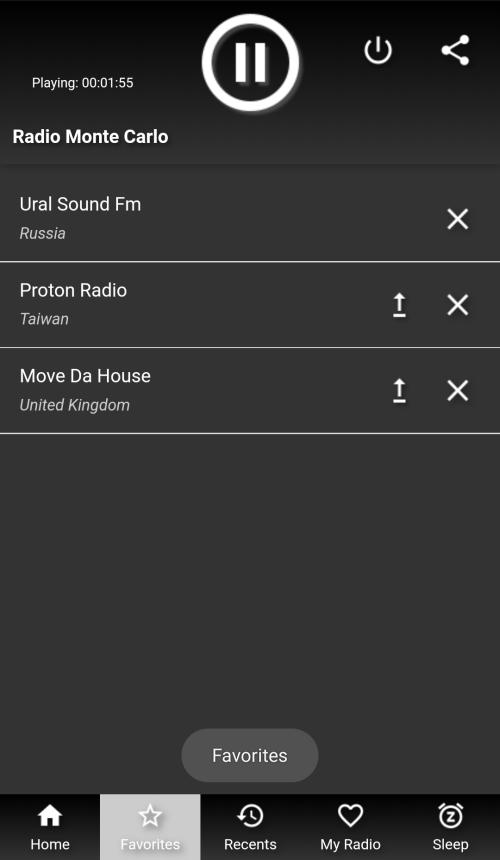
Task: Go to the Home tab
Action: 50,827
